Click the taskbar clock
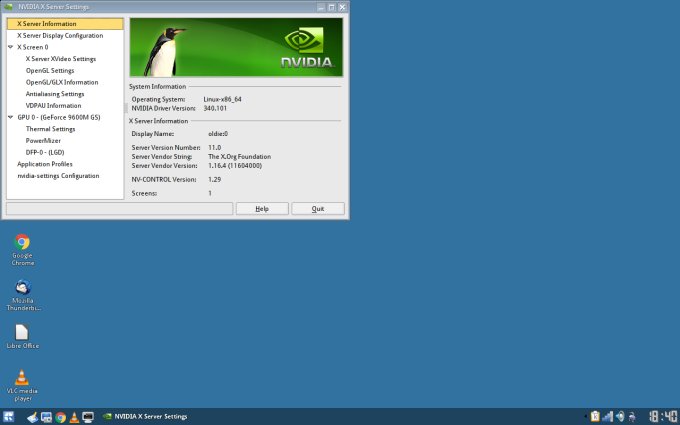680x425 pixels. (x=663, y=417)
